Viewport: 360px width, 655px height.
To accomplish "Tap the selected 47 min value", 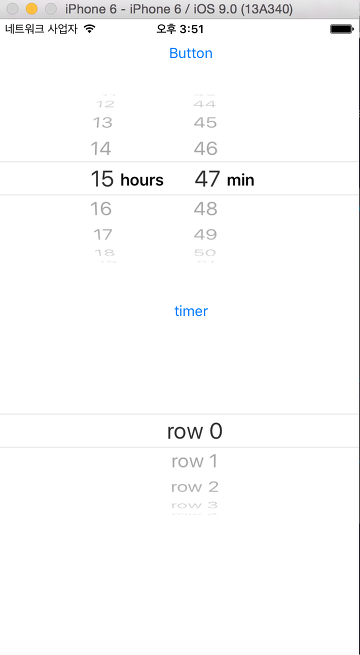I will 224,179.
